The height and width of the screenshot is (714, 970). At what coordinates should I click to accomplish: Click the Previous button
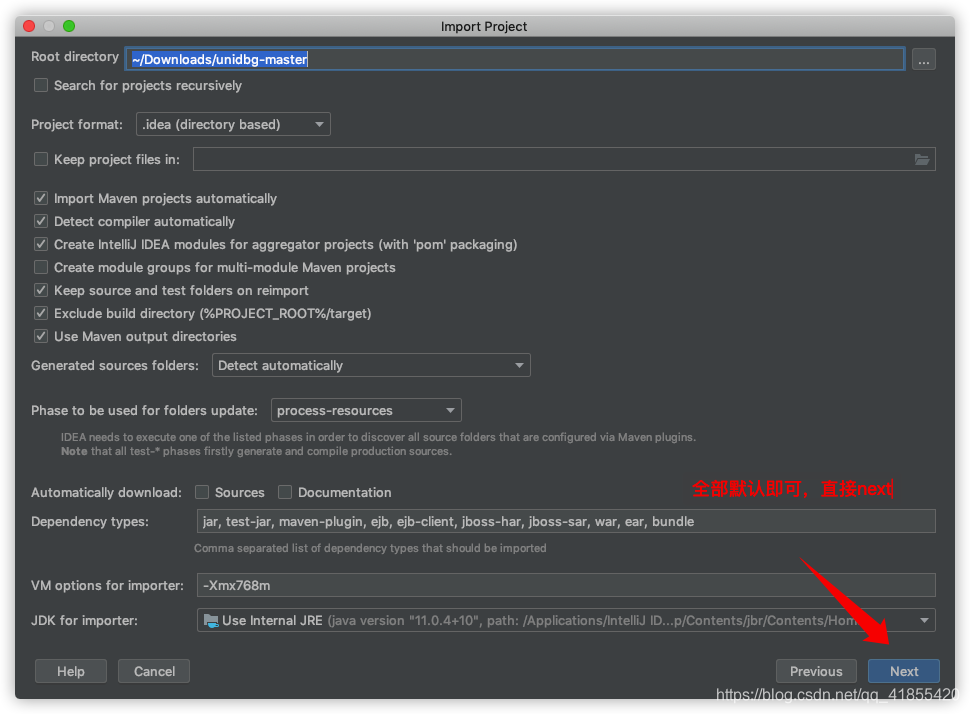point(816,671)
